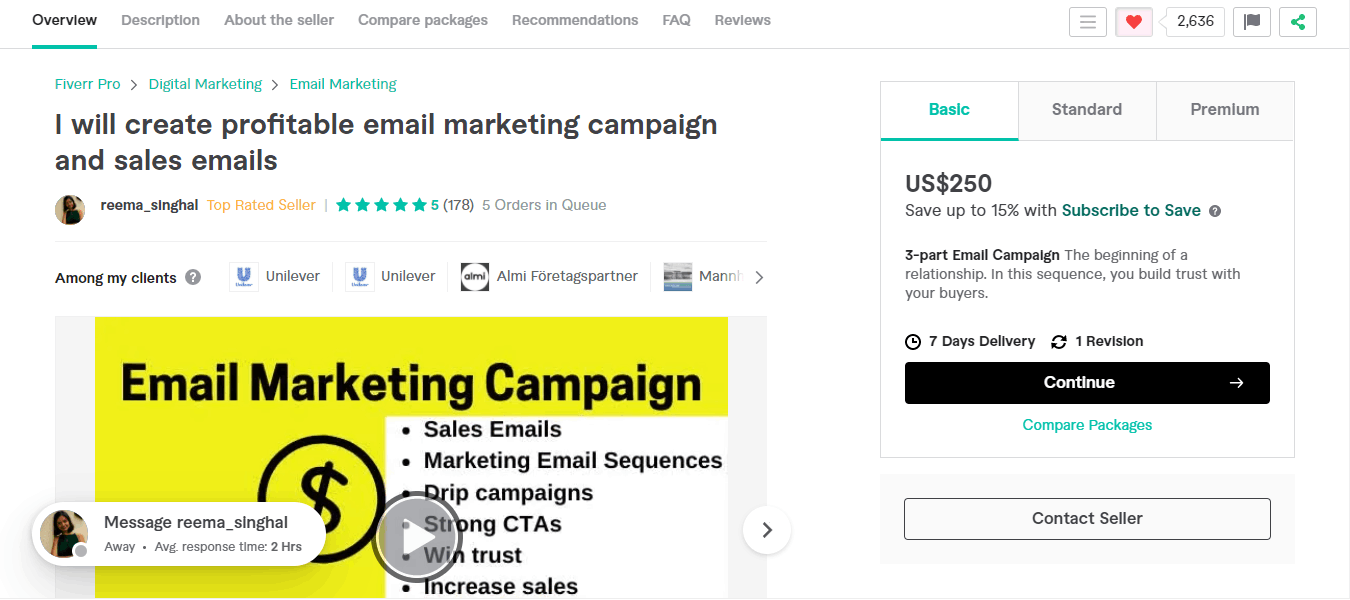Open the collections list menu icon
The height and width of the screenshot is (600, 1350).
click(x=1087, y=22)
